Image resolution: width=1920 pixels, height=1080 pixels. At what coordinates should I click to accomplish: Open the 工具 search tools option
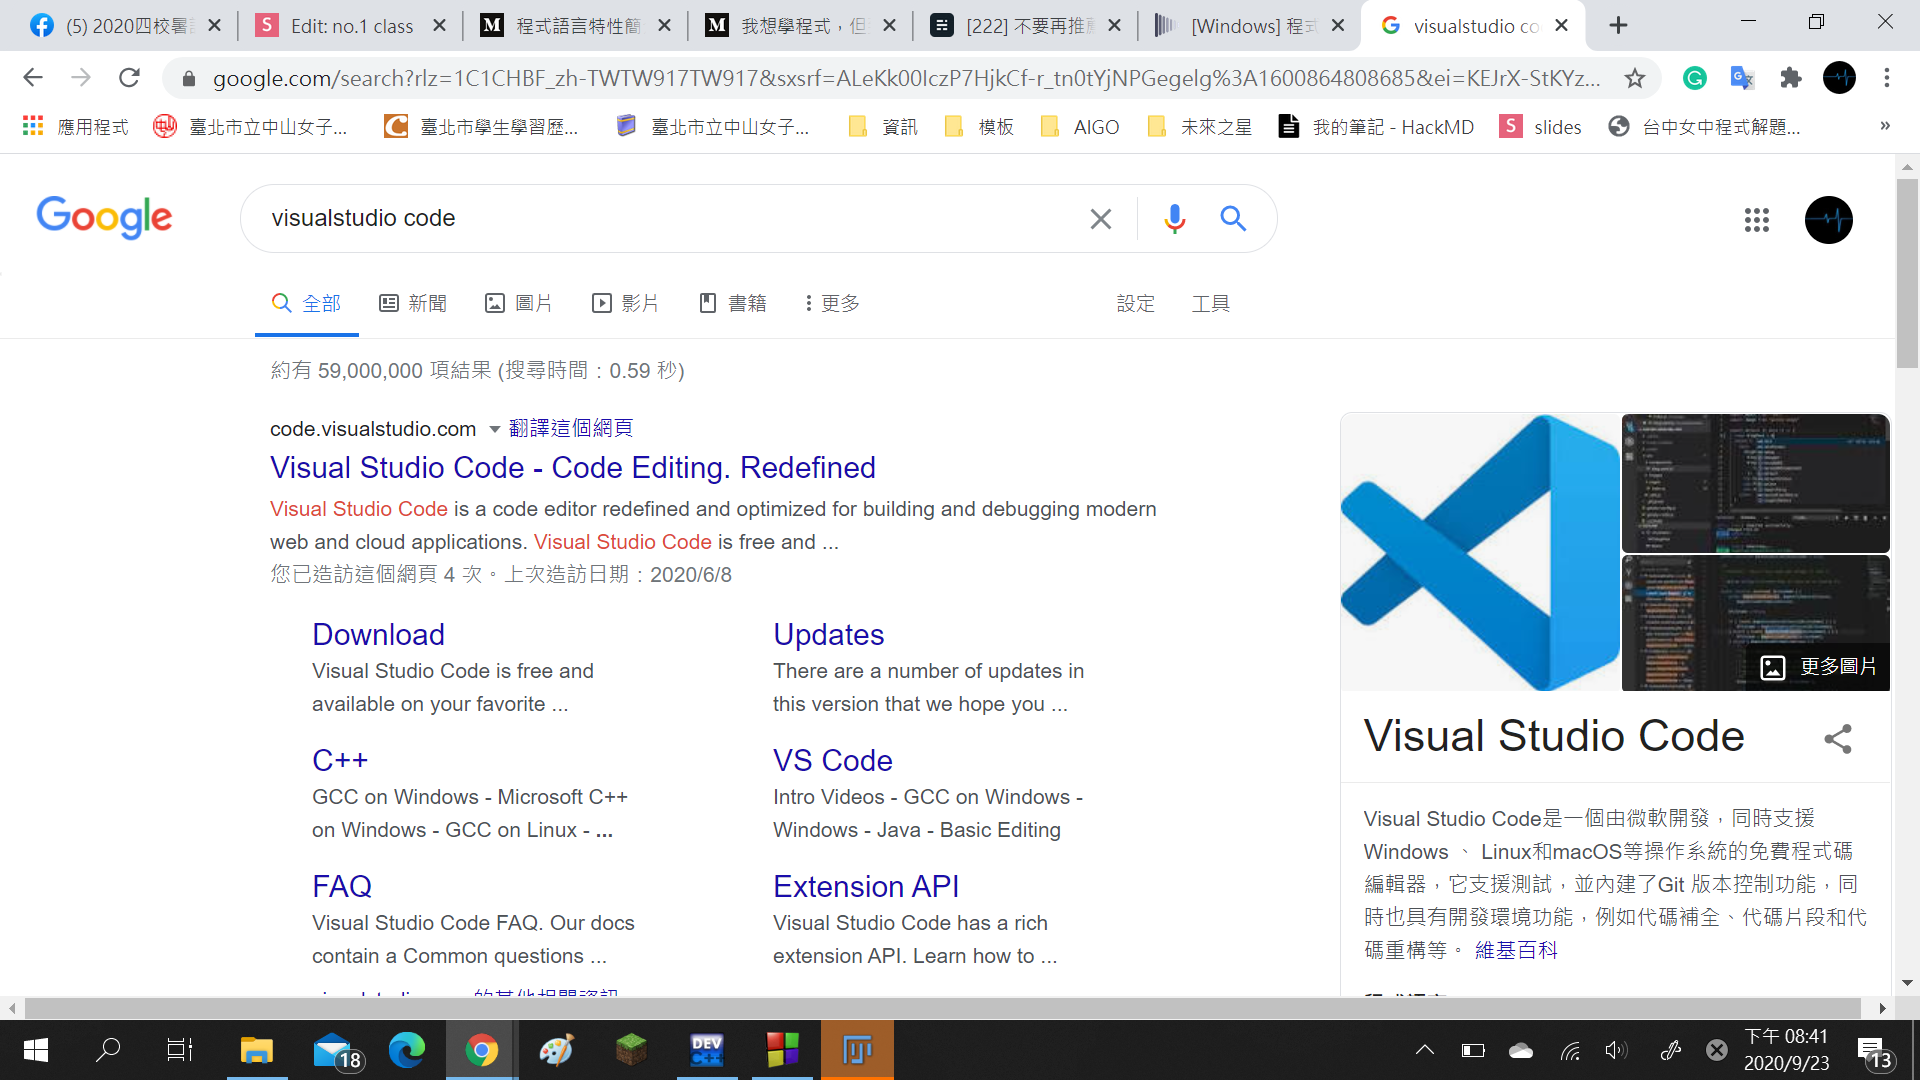(x=1210, y=303)
